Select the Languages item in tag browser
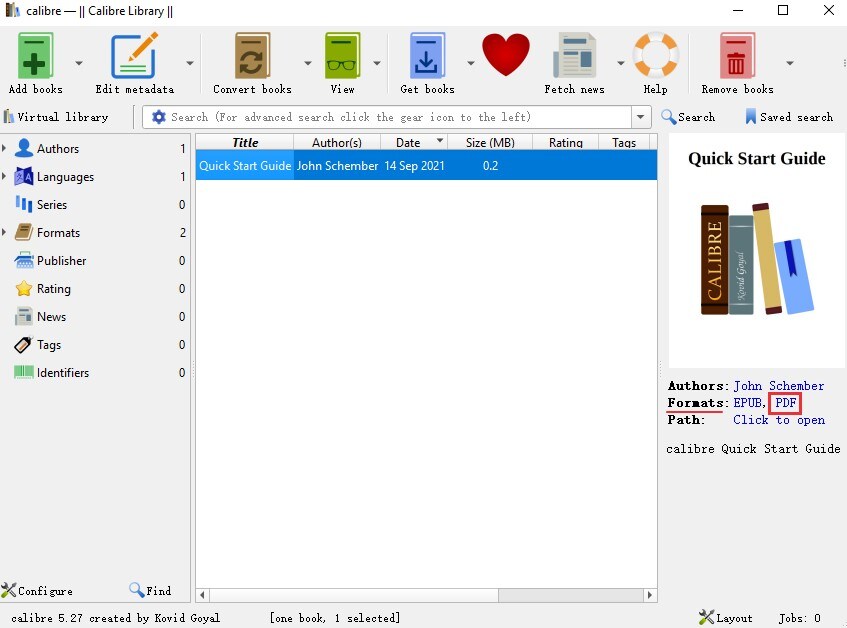The width and height of the screenshot is (847, 628). (x=65, y=176)
